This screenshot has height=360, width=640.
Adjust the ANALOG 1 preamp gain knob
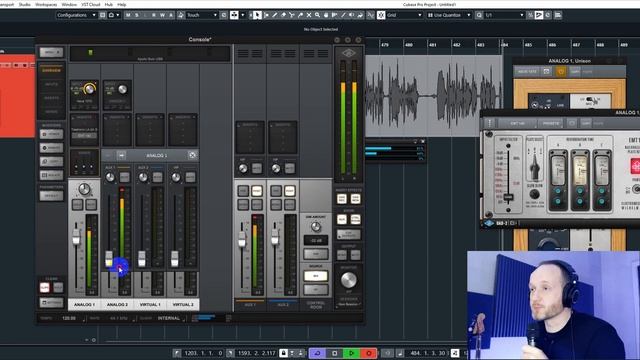[89, 89]
